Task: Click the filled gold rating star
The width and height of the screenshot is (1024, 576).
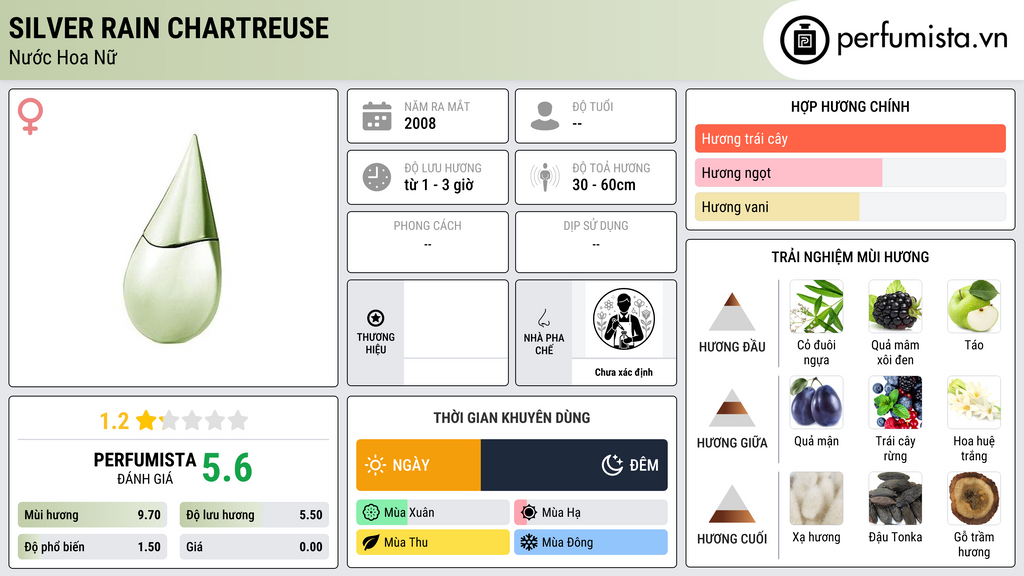Action: [x=147, y=420]
